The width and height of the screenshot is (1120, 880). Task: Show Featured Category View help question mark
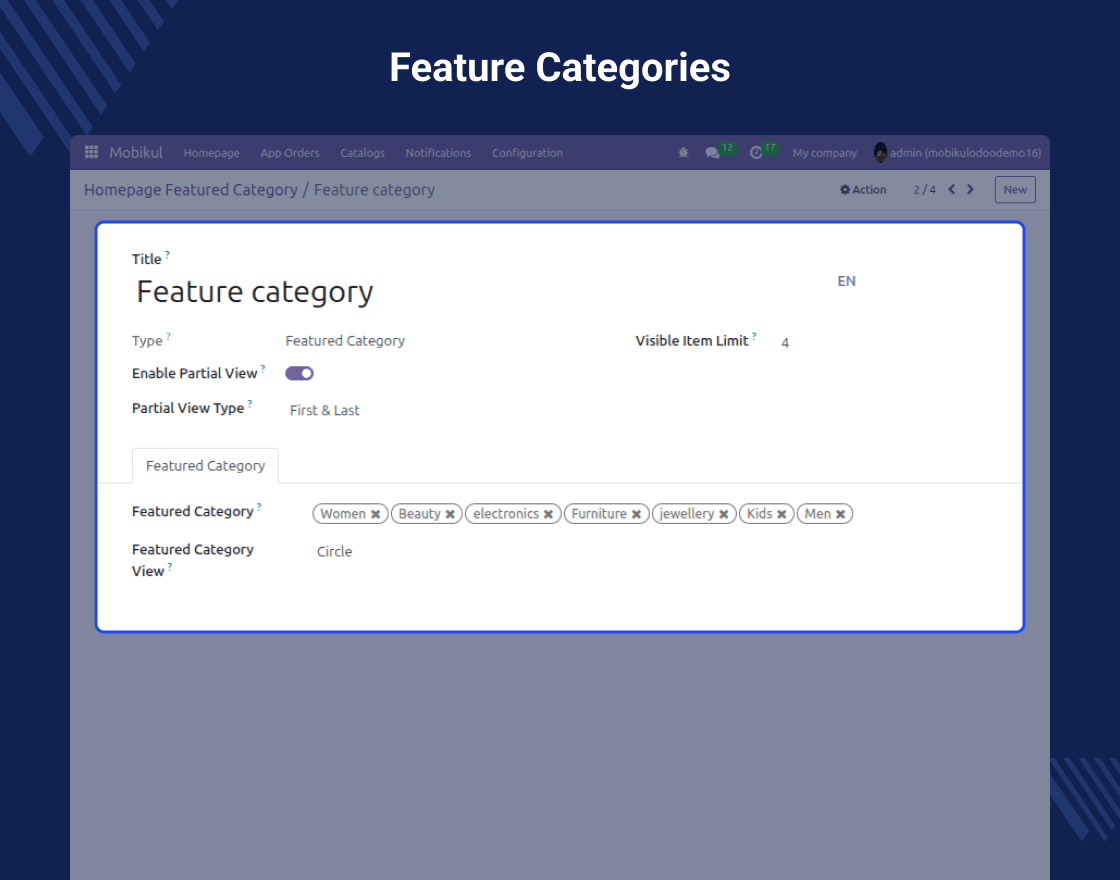pyautogui.click(x=170, y=566)
